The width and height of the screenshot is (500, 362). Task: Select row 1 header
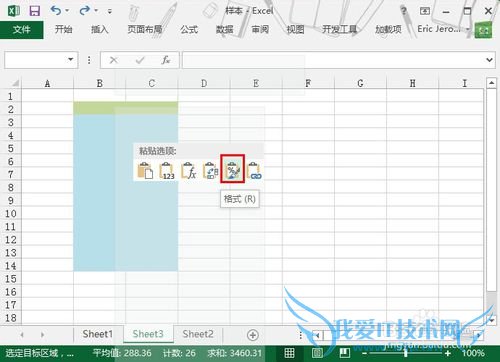pos(10,96)
